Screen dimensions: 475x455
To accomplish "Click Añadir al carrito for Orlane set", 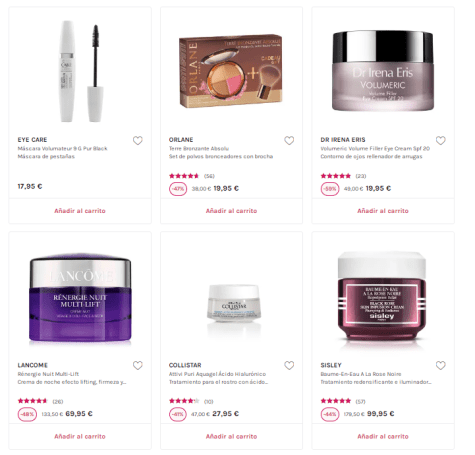I will coord(231,211).
